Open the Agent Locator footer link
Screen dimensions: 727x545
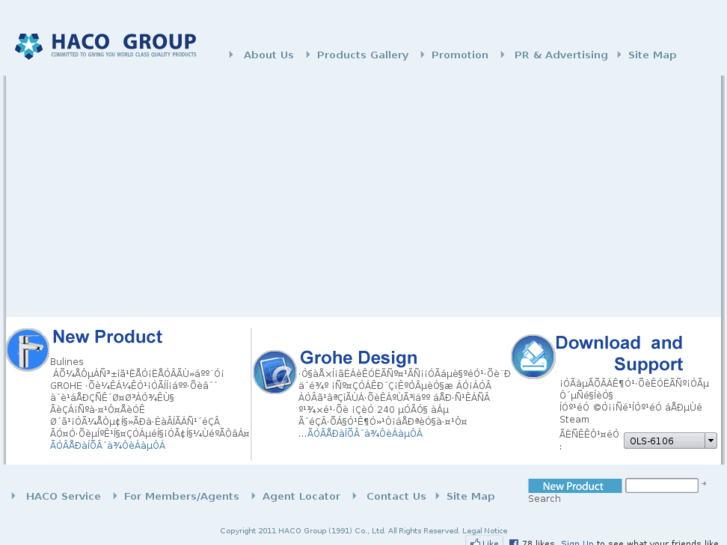(301, 496)
